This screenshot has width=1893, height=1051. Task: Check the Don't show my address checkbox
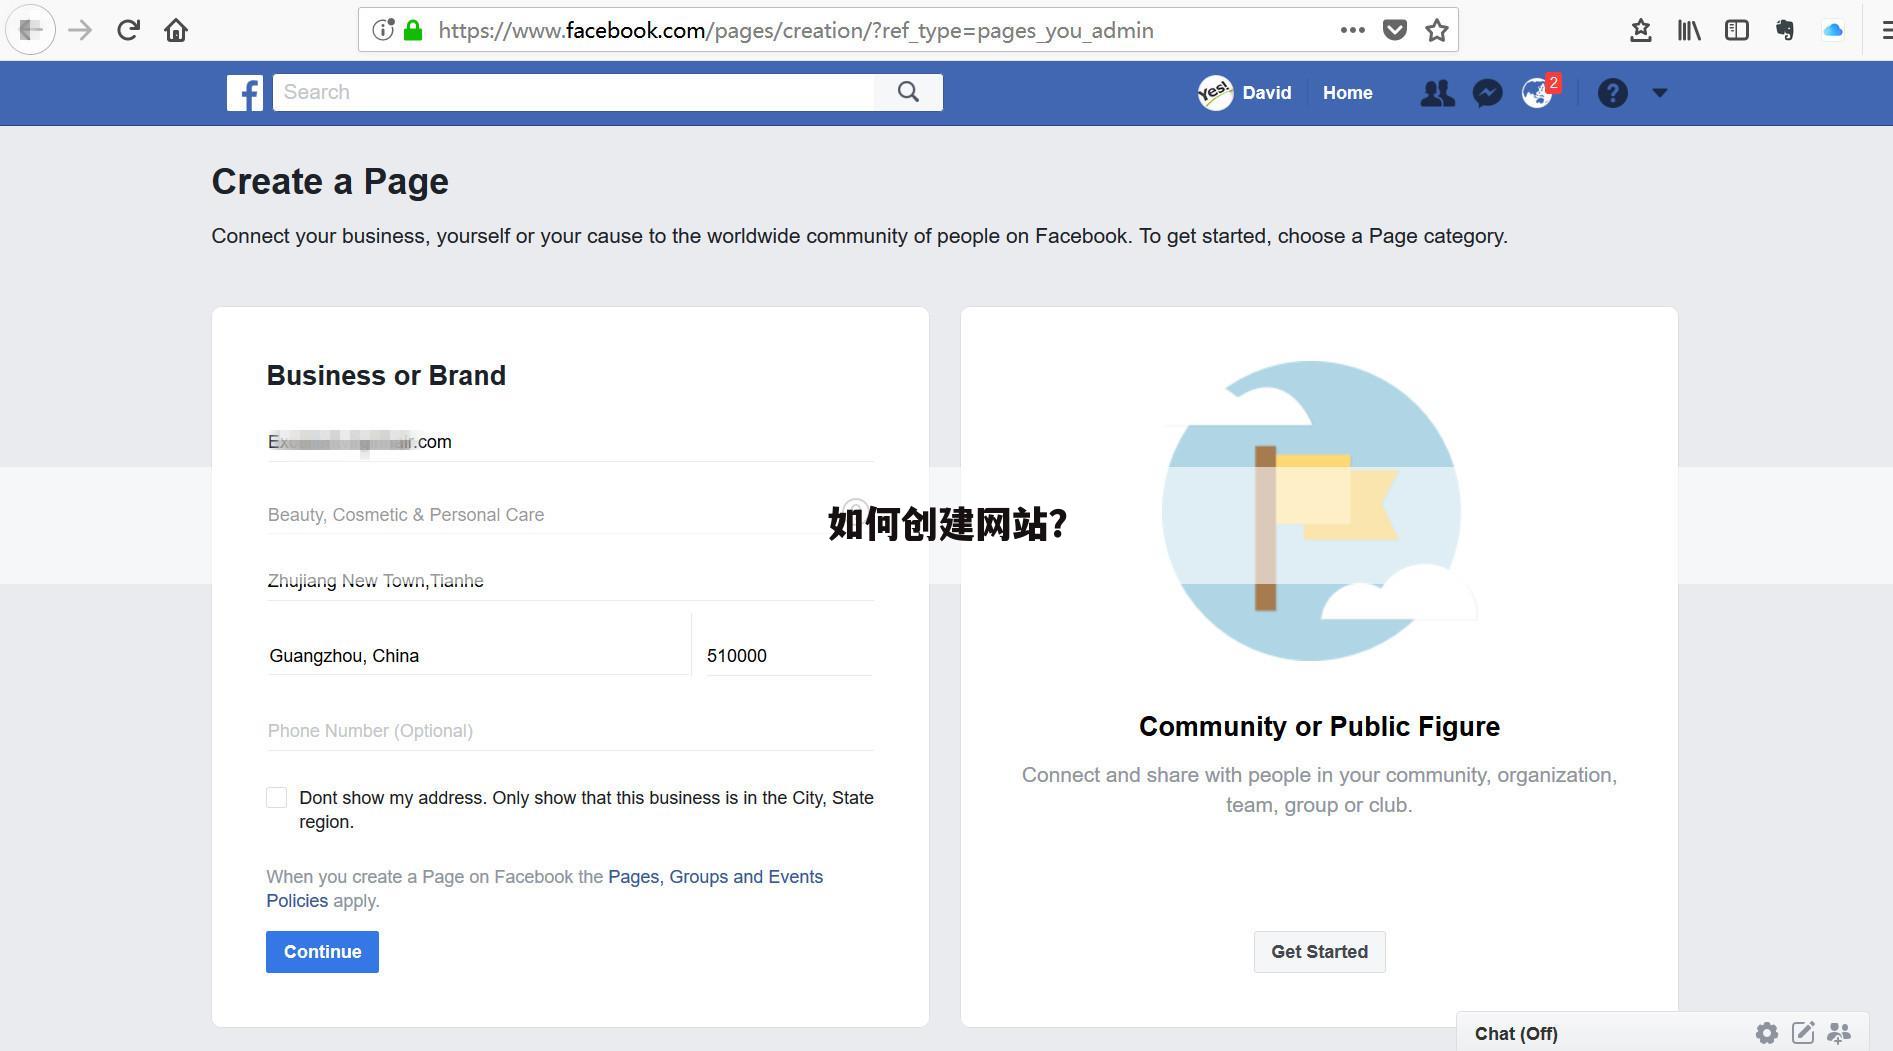[x=277, y=797]
